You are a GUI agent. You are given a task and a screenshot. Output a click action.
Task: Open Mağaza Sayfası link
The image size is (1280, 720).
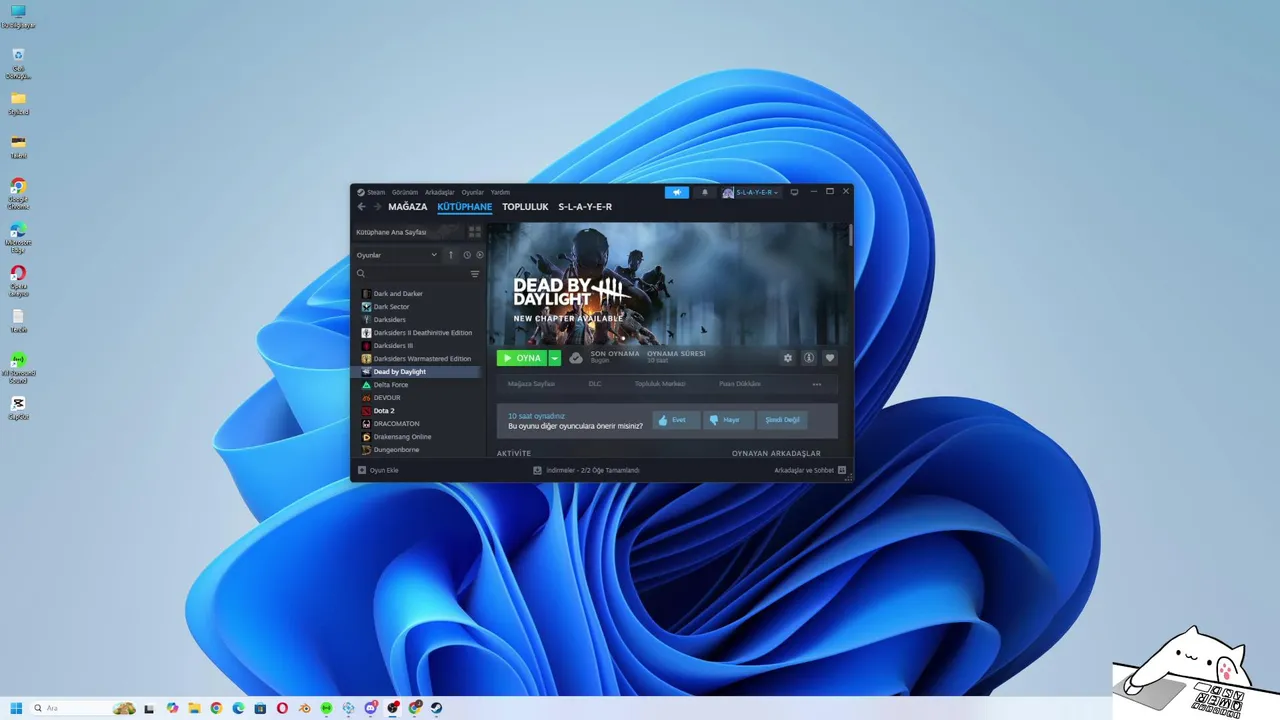531,384
